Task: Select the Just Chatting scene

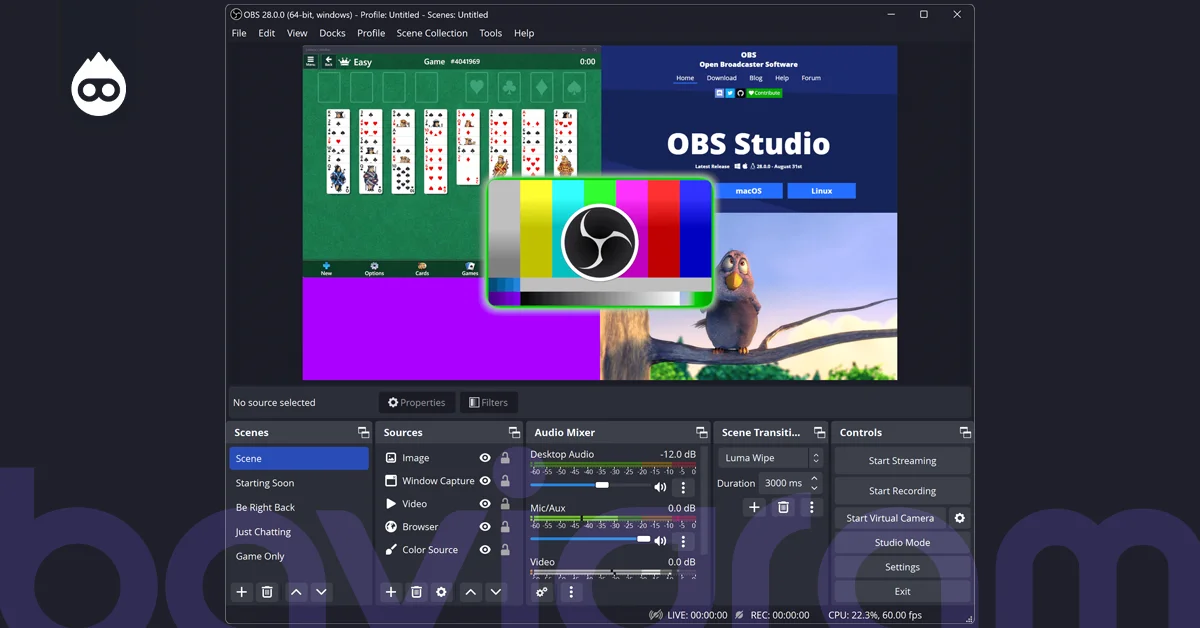Action: point(263,532)
